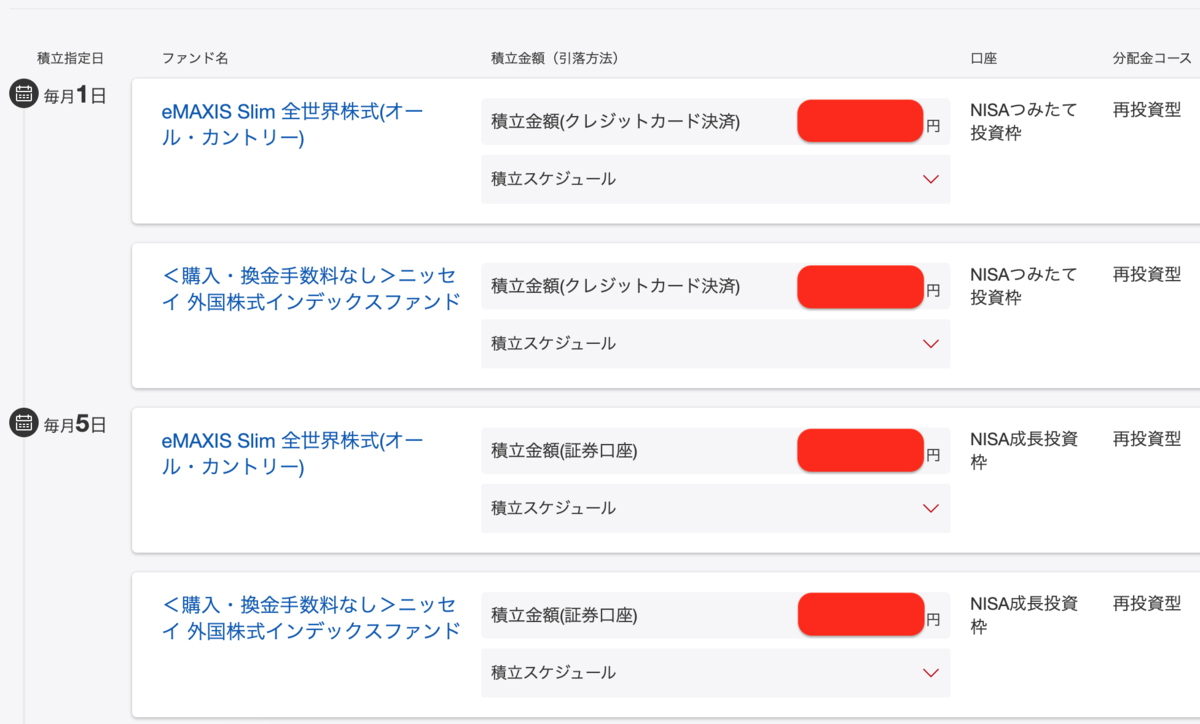Open ニッセイ外国株式インデックスファンド link in 毎月5日 group
The image size is (1200, 724).
click(x=311, y=617)
